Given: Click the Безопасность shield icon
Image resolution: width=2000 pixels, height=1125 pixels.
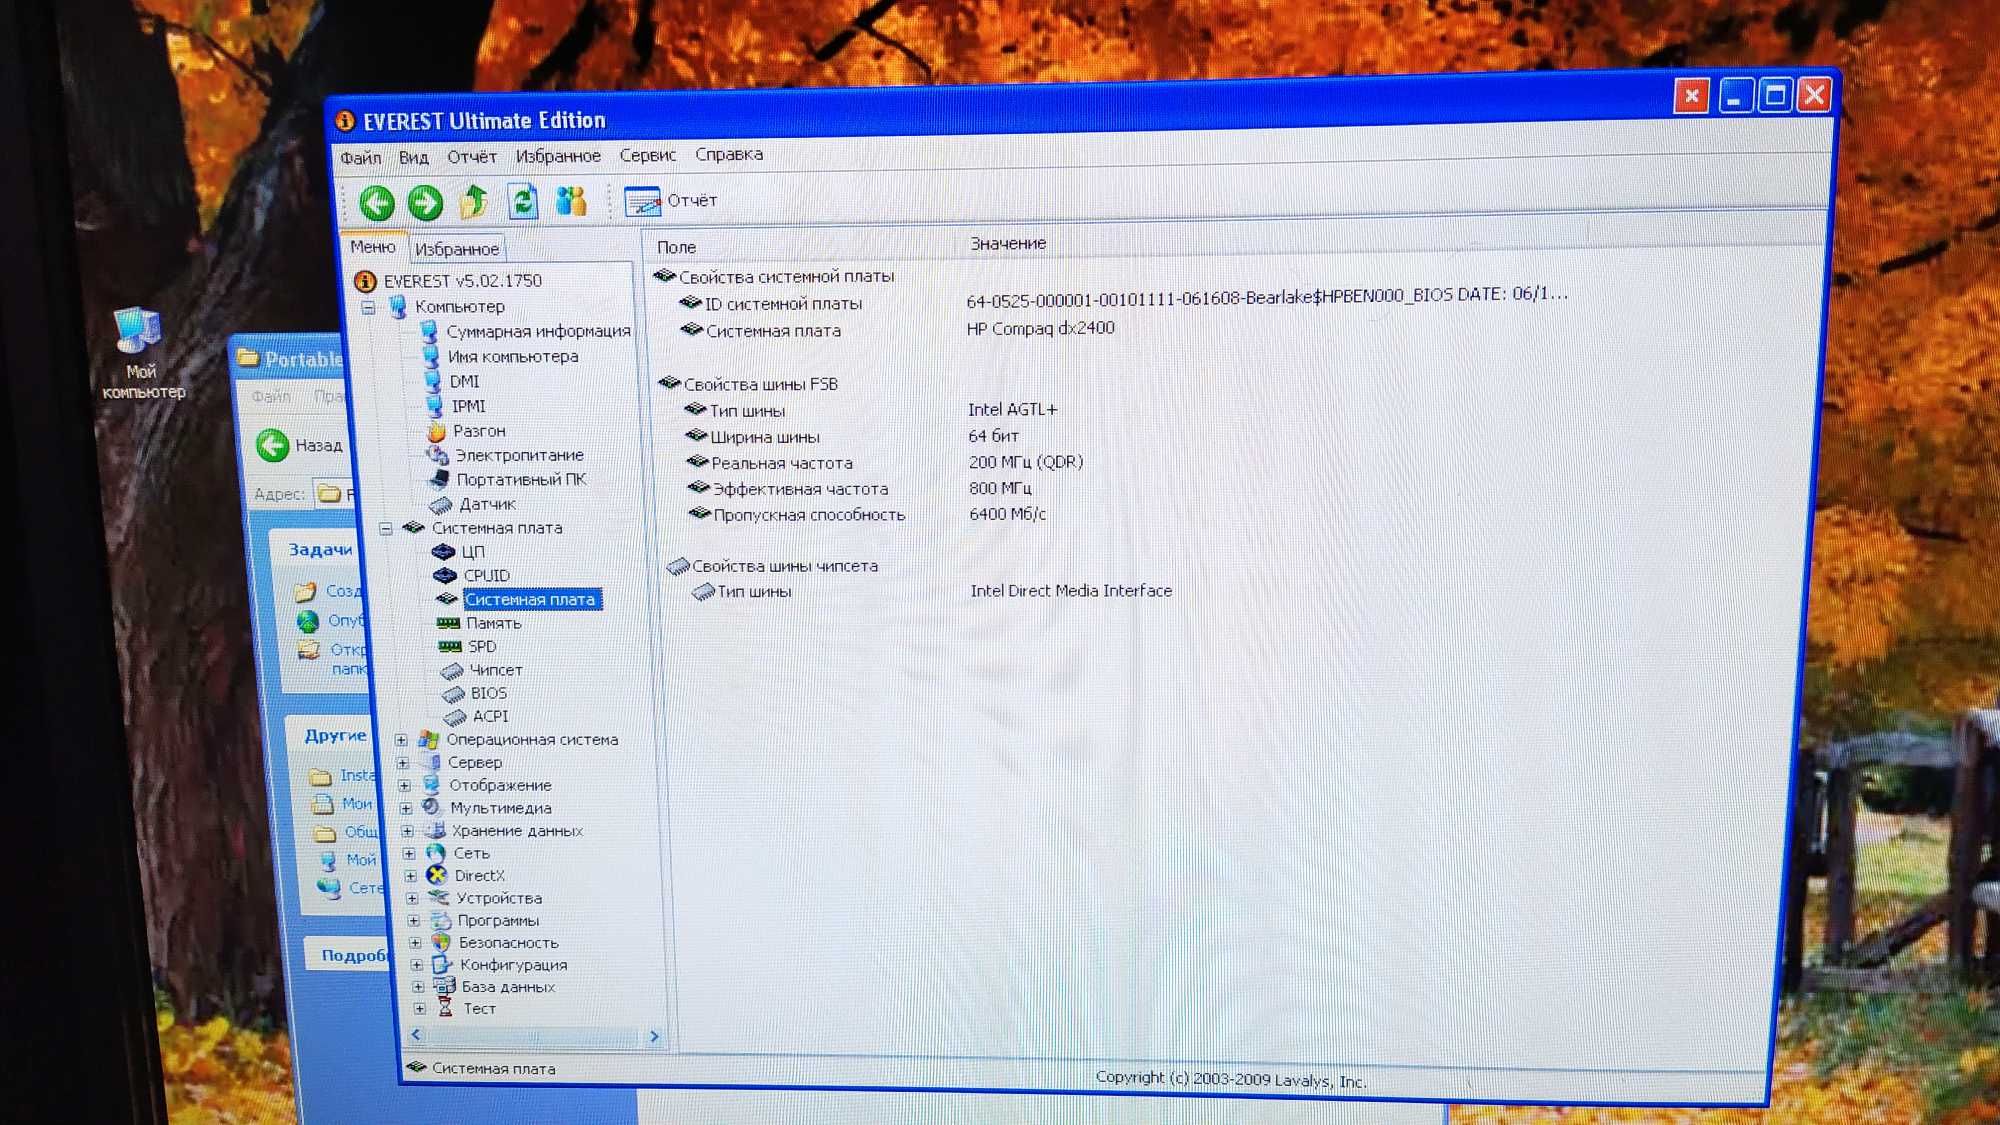Looking at the screenshot, I should click(441, 942).
